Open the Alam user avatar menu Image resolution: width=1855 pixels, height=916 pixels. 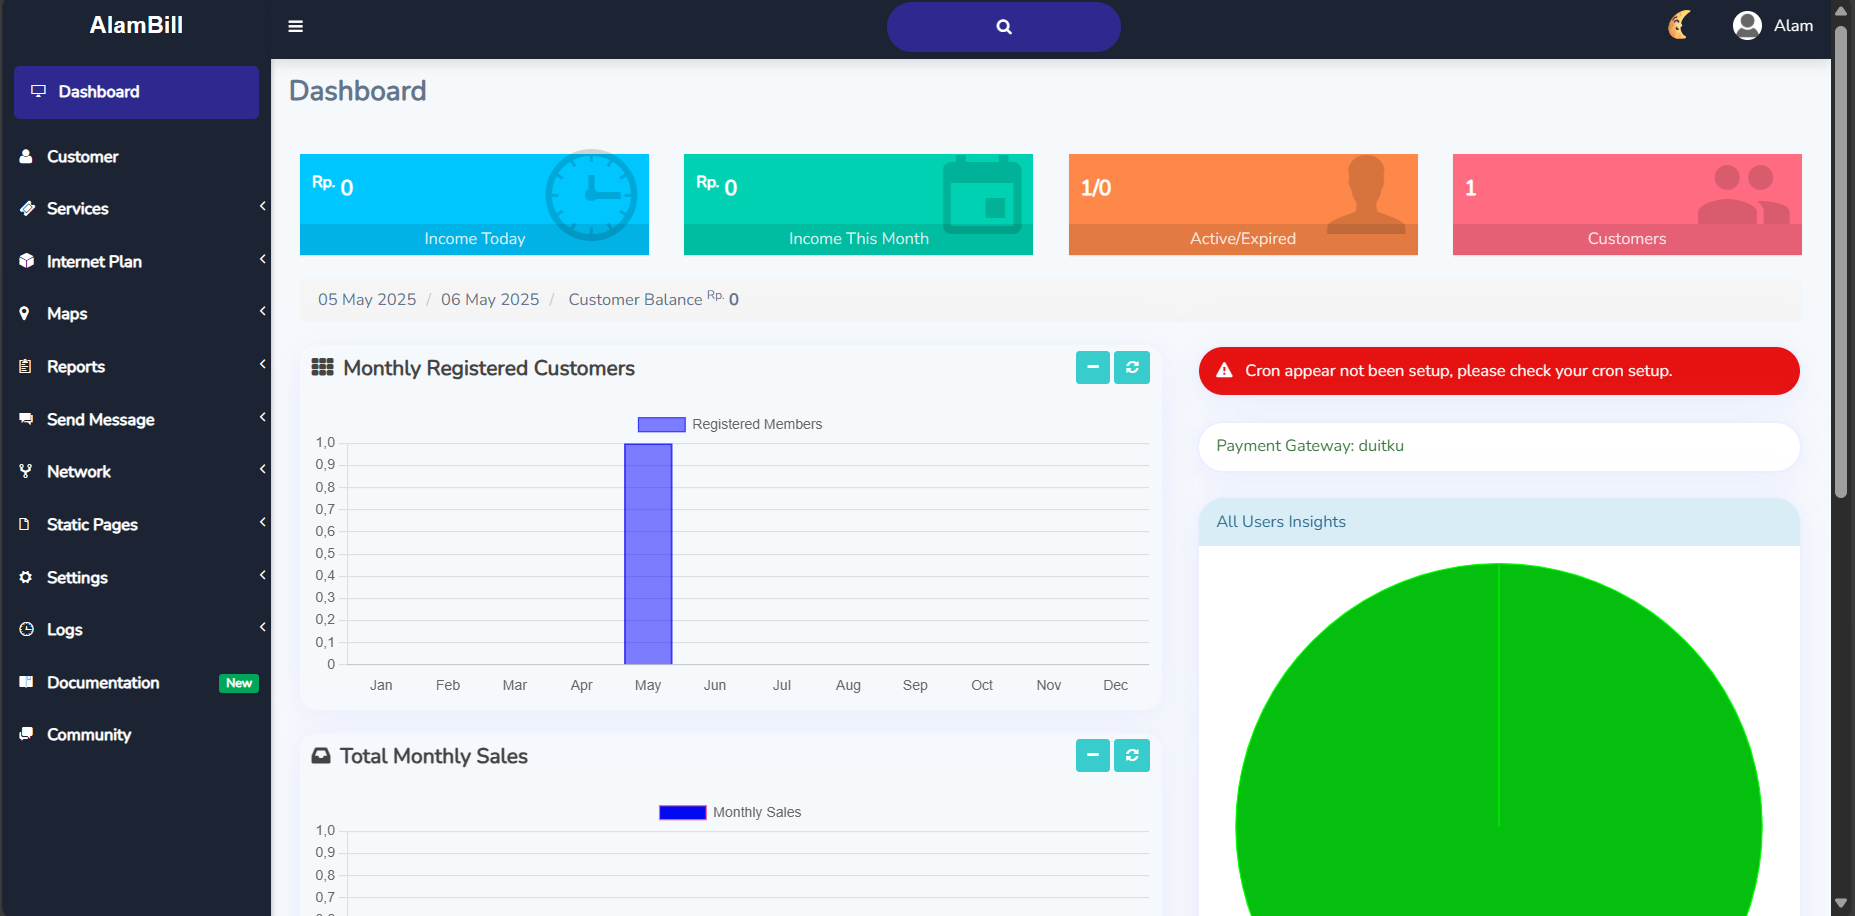pyautogui.click(x=1746, y=25)
